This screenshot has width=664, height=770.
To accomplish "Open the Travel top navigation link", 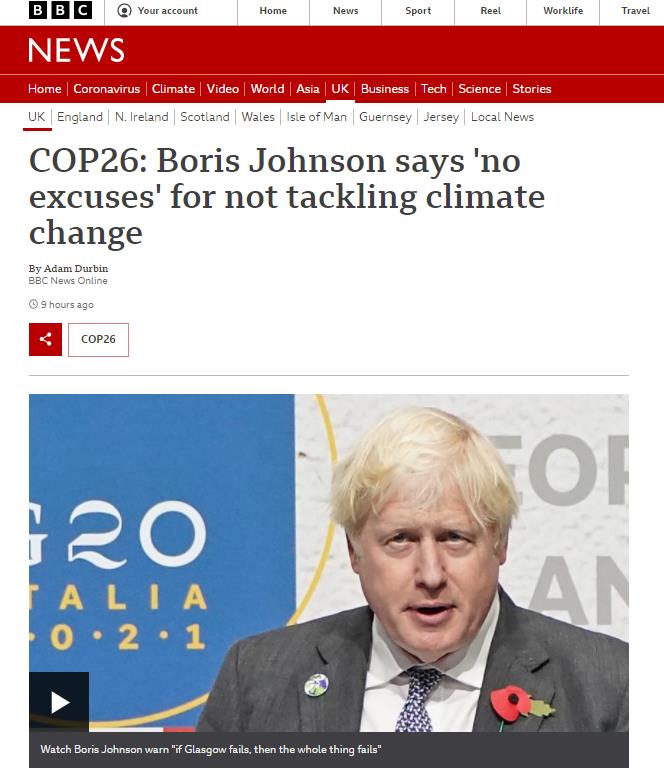I will [635, 11].
